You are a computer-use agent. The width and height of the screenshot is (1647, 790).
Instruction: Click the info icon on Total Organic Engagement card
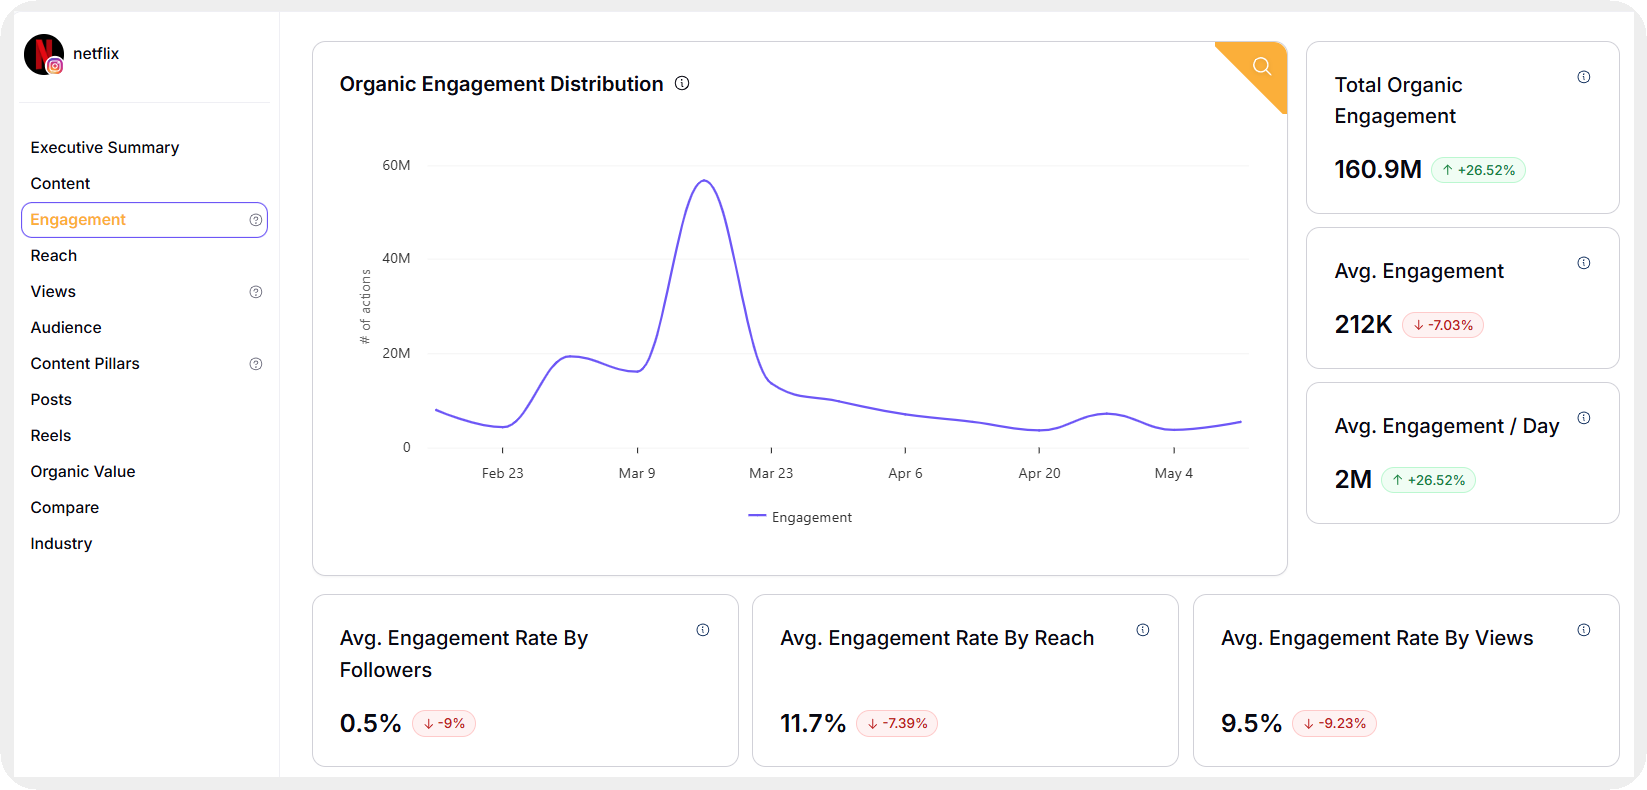tap(1584, 77)
